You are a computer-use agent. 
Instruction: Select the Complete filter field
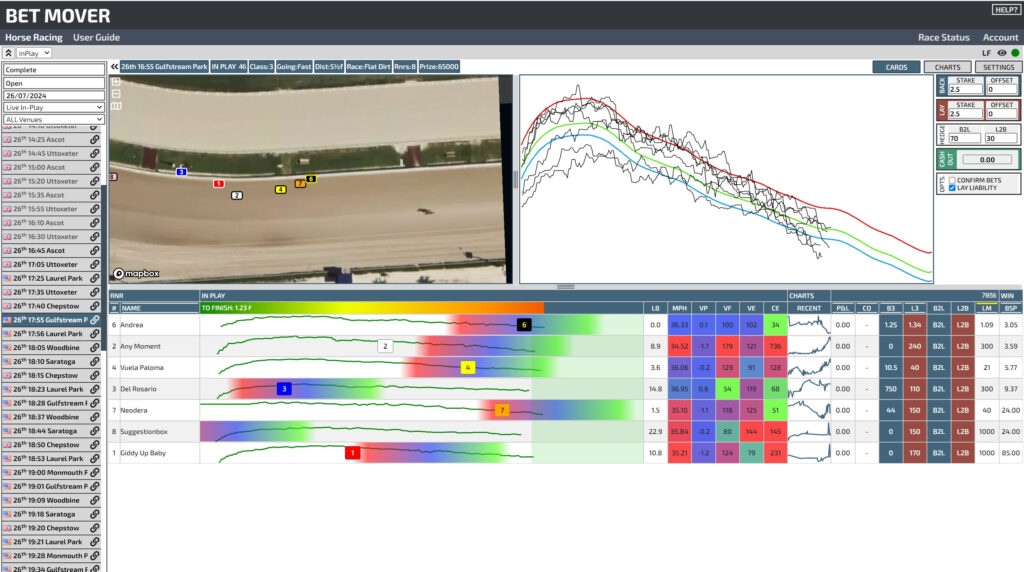click(x=54, y=69)
